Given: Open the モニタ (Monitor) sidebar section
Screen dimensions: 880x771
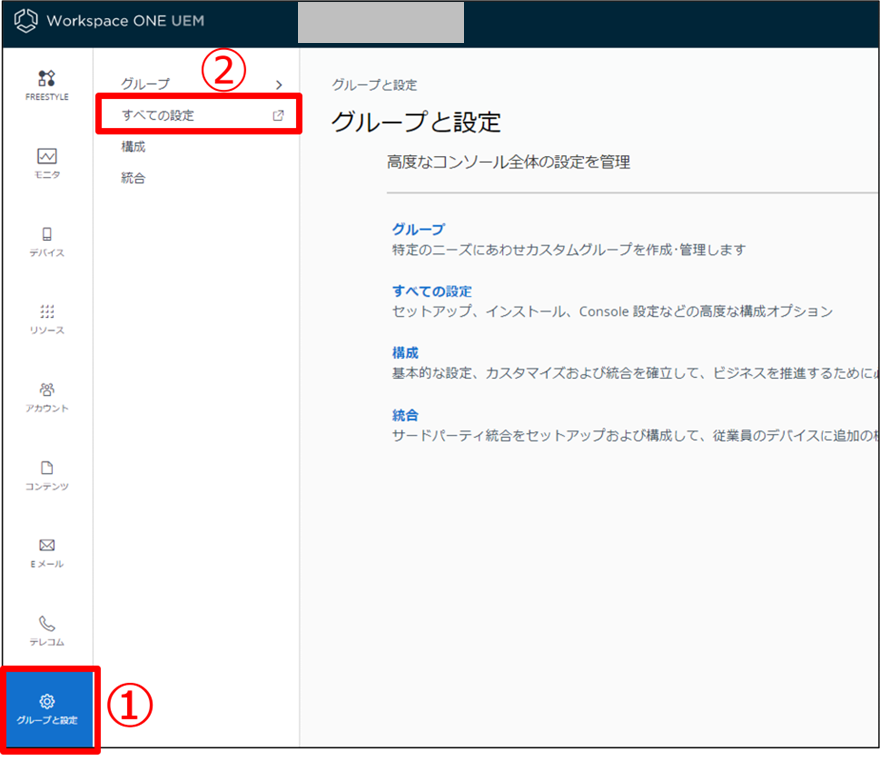Looking at the screenshot, I should 47,163.
